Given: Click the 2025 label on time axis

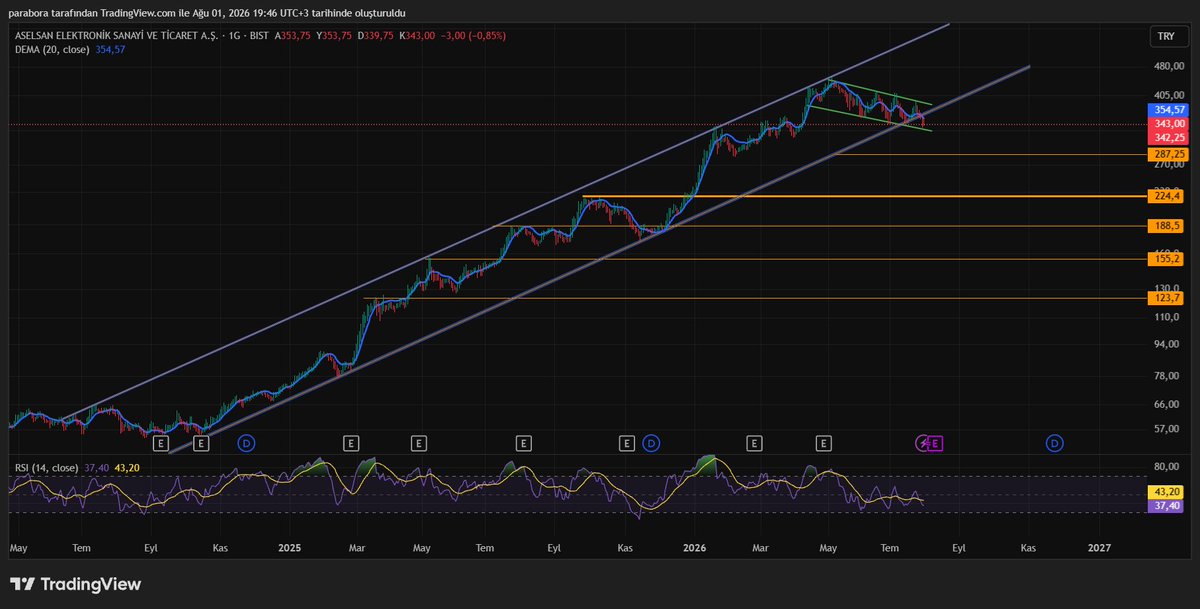Looking at the screenshot, I should [289, 548].
